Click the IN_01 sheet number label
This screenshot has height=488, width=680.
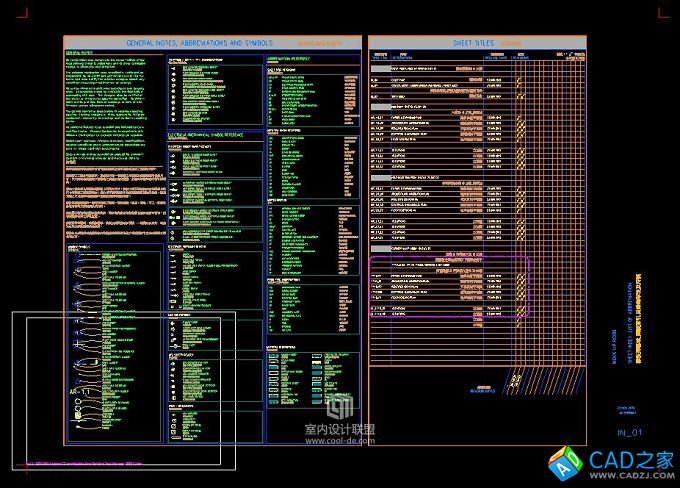629,432
